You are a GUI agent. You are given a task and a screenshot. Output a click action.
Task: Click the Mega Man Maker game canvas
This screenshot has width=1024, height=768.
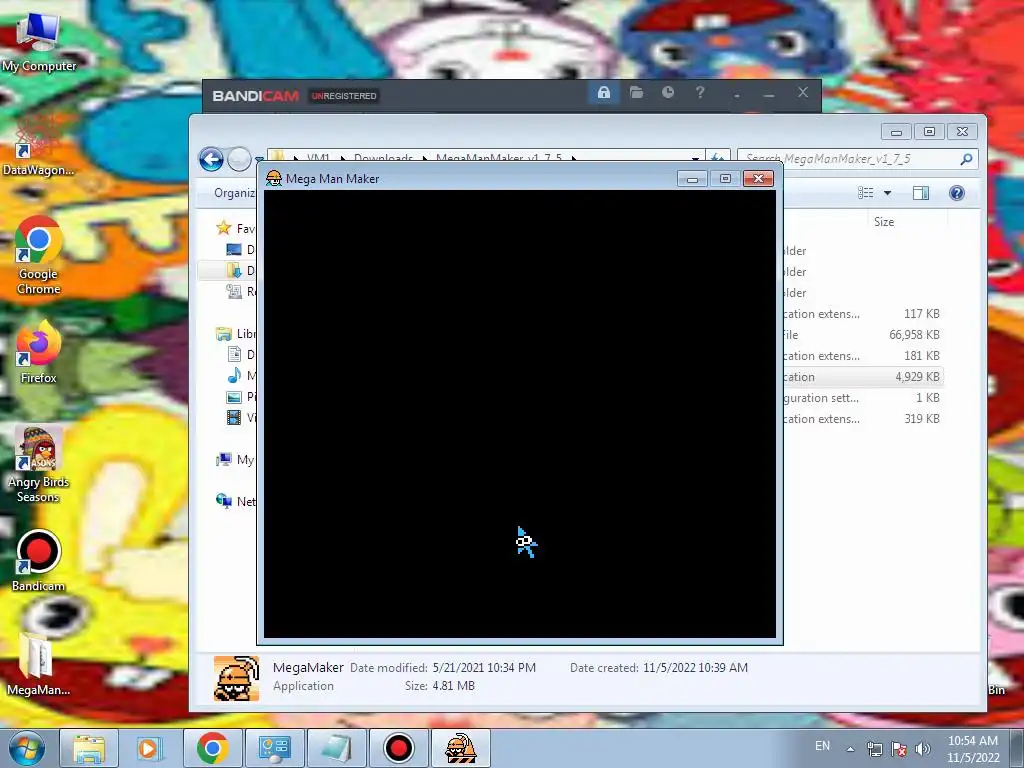520,414
